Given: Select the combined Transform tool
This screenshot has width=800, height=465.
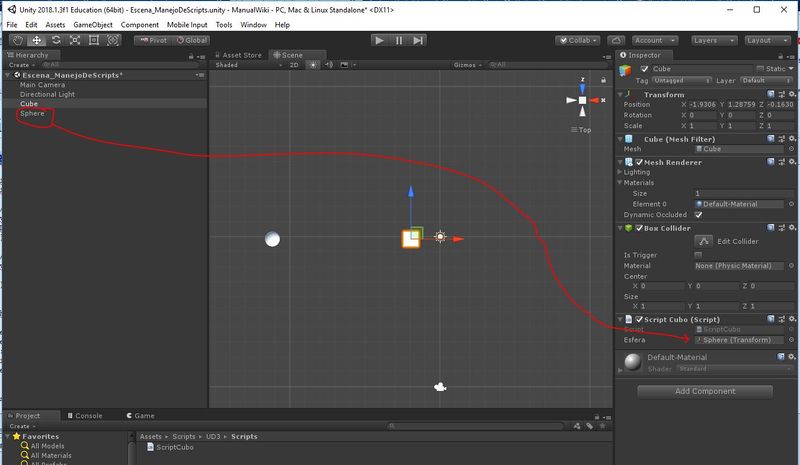Looking at the screenshot, I should 113,40.
